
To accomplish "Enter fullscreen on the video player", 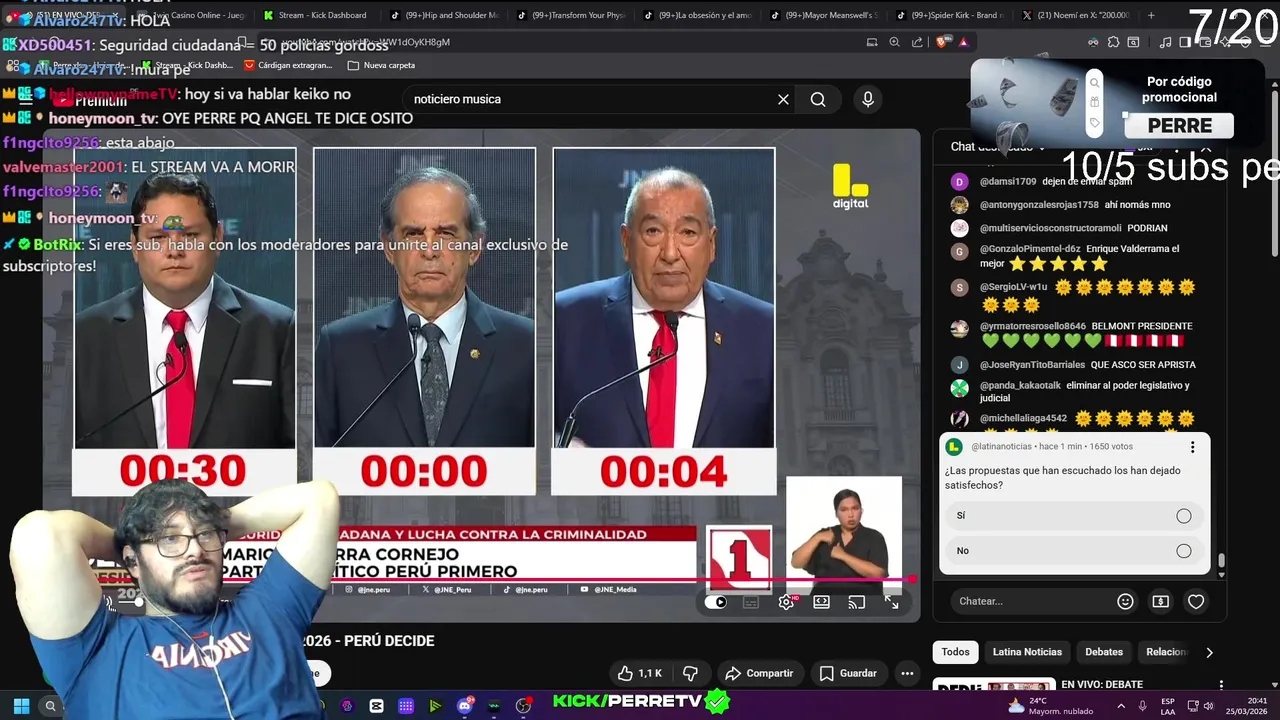I will (891, 602).
